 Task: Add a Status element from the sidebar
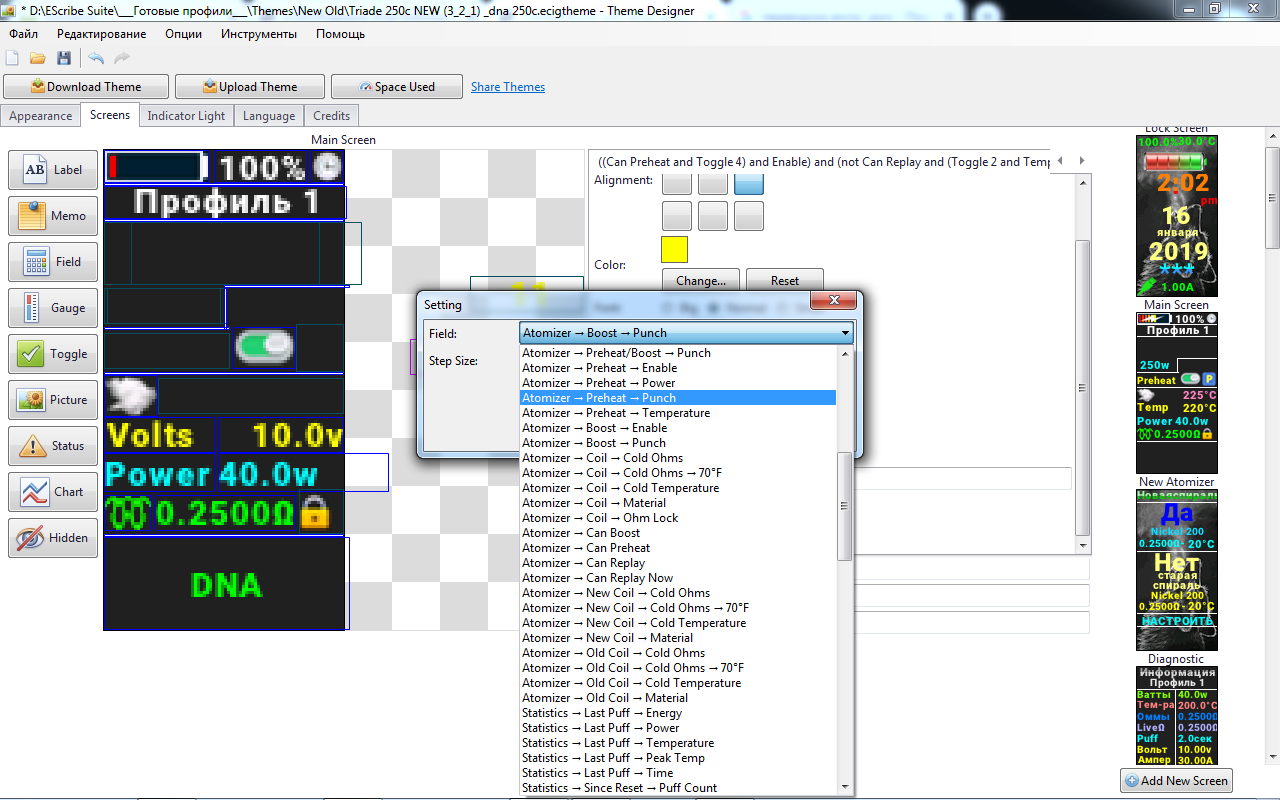click(54, 446)
